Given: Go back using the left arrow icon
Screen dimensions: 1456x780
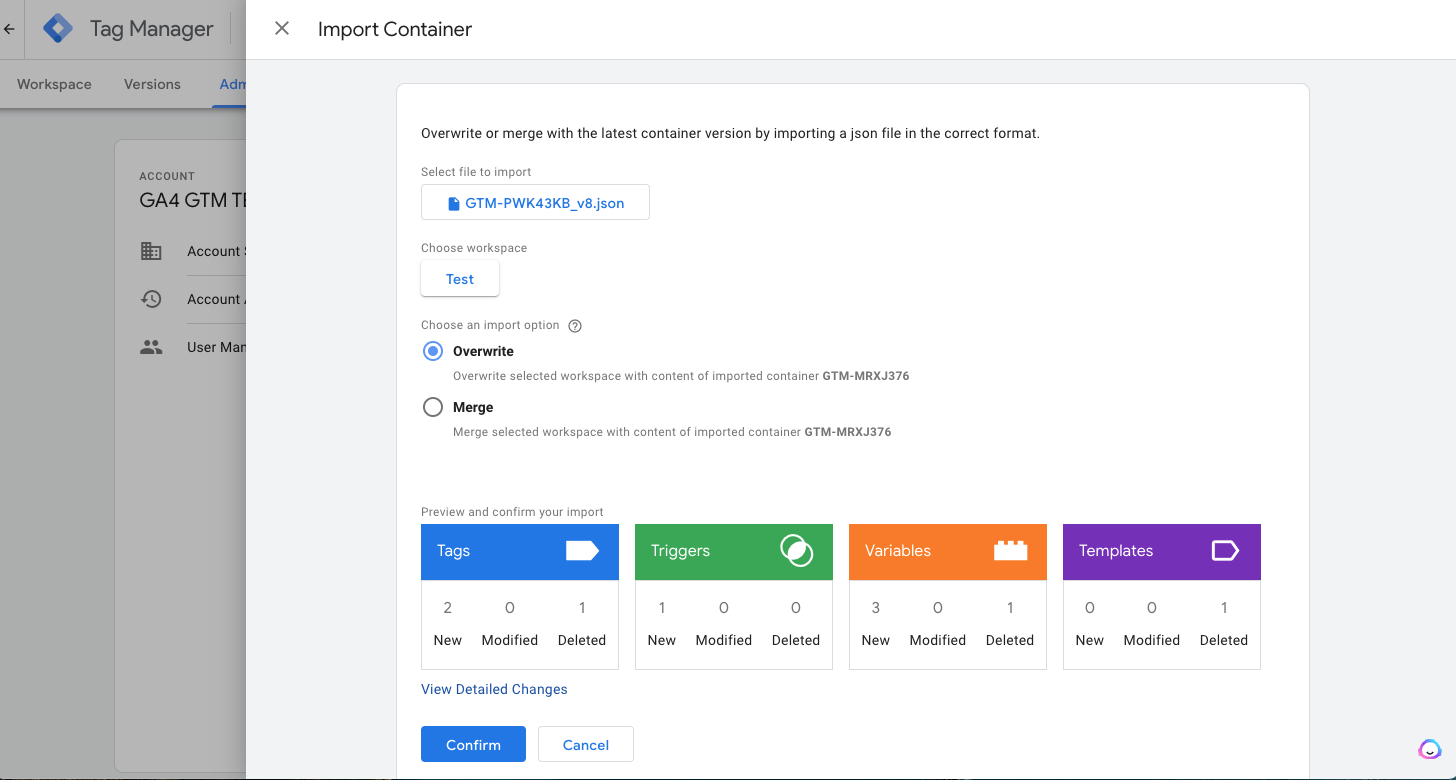Looking at the screenshot, I should [x=9, y=29].
